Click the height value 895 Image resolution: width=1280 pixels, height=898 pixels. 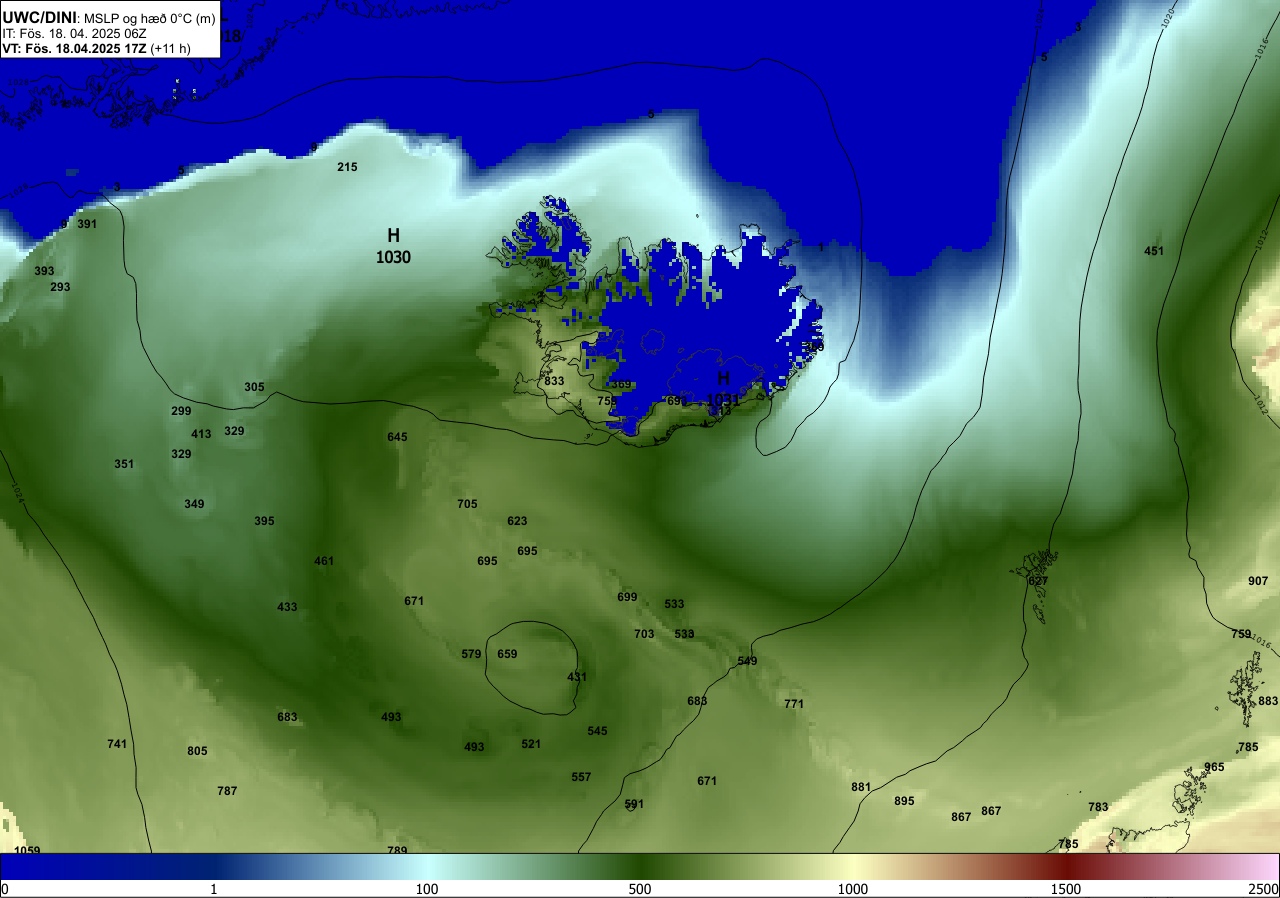[x=904, y=801]
